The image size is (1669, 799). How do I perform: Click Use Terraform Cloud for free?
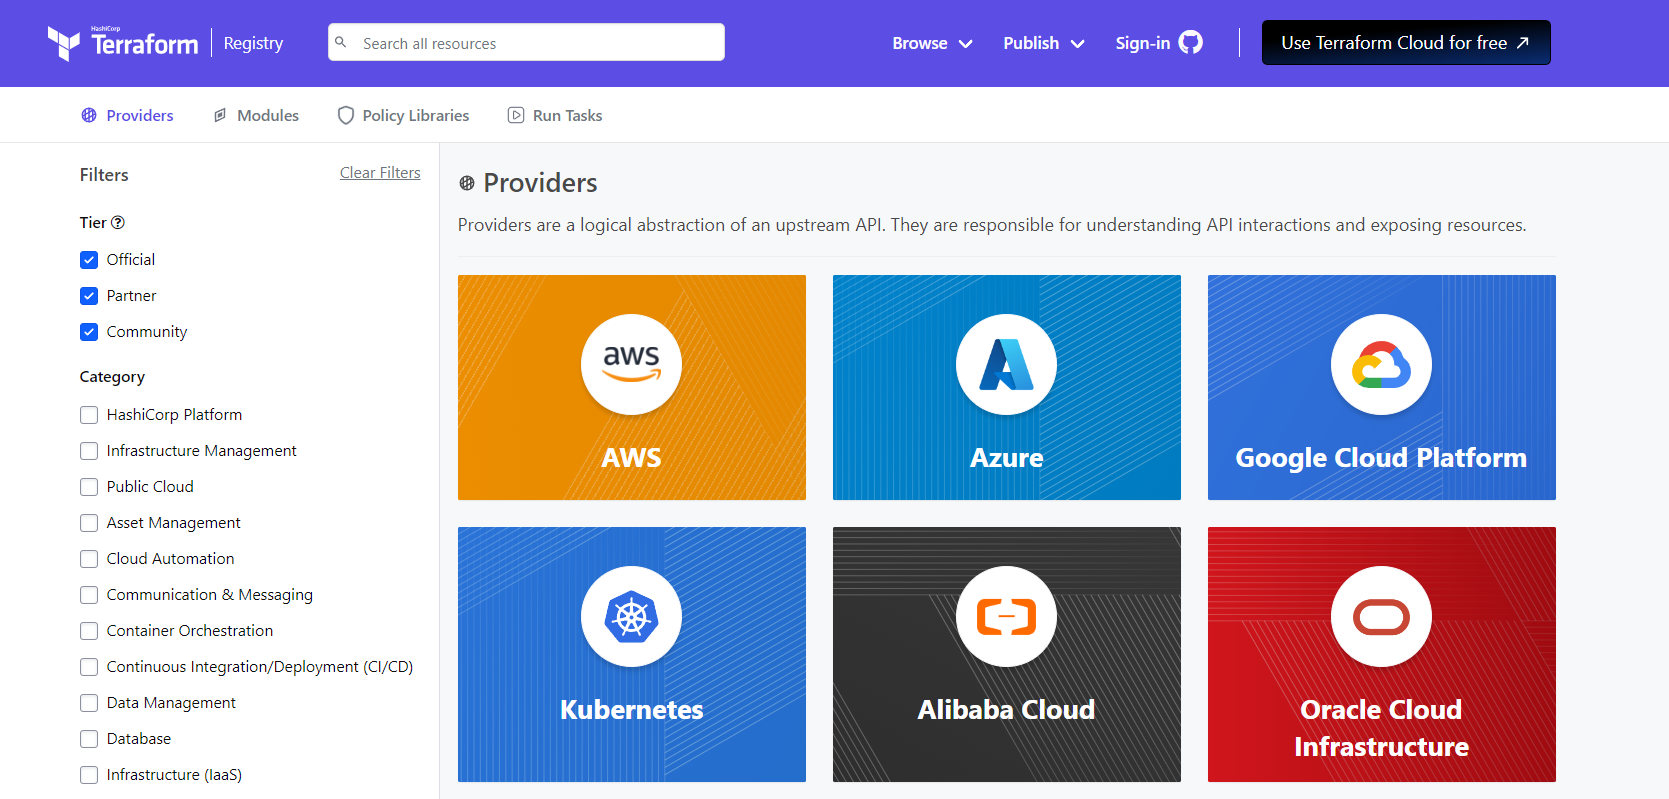pyautogui.click(x=1406, y=43)
